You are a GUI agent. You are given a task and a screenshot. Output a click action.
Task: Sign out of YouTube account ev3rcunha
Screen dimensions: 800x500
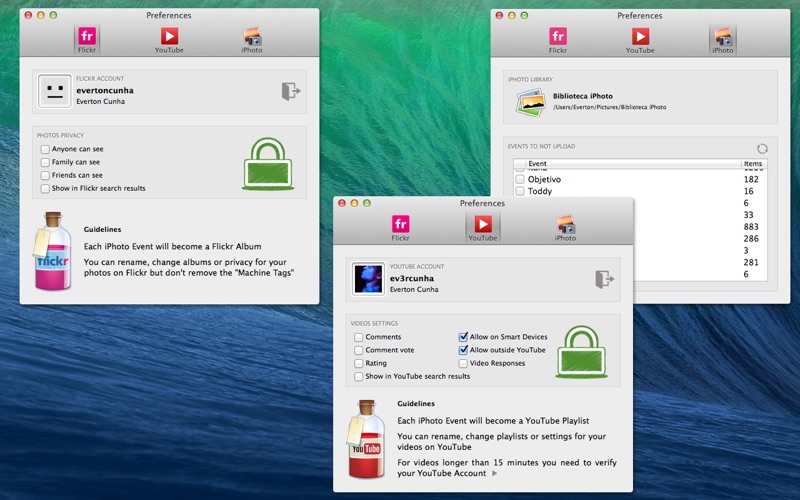(605, 279)
